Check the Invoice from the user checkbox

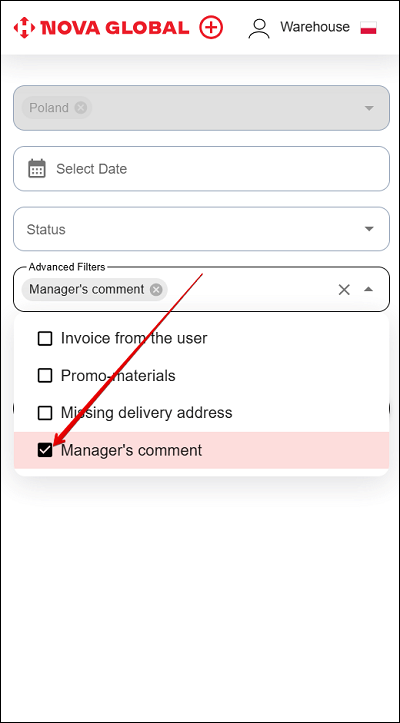coord(45,339)
